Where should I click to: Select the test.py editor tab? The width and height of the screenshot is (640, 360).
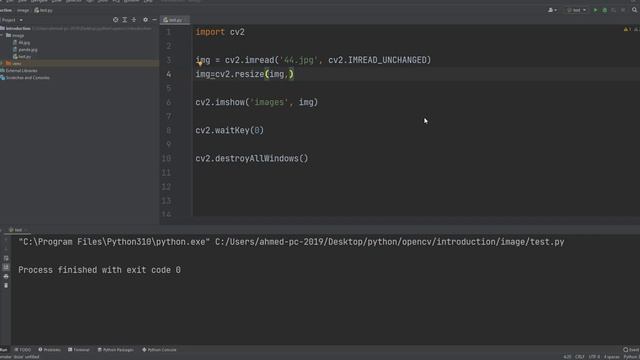[174, 20]
